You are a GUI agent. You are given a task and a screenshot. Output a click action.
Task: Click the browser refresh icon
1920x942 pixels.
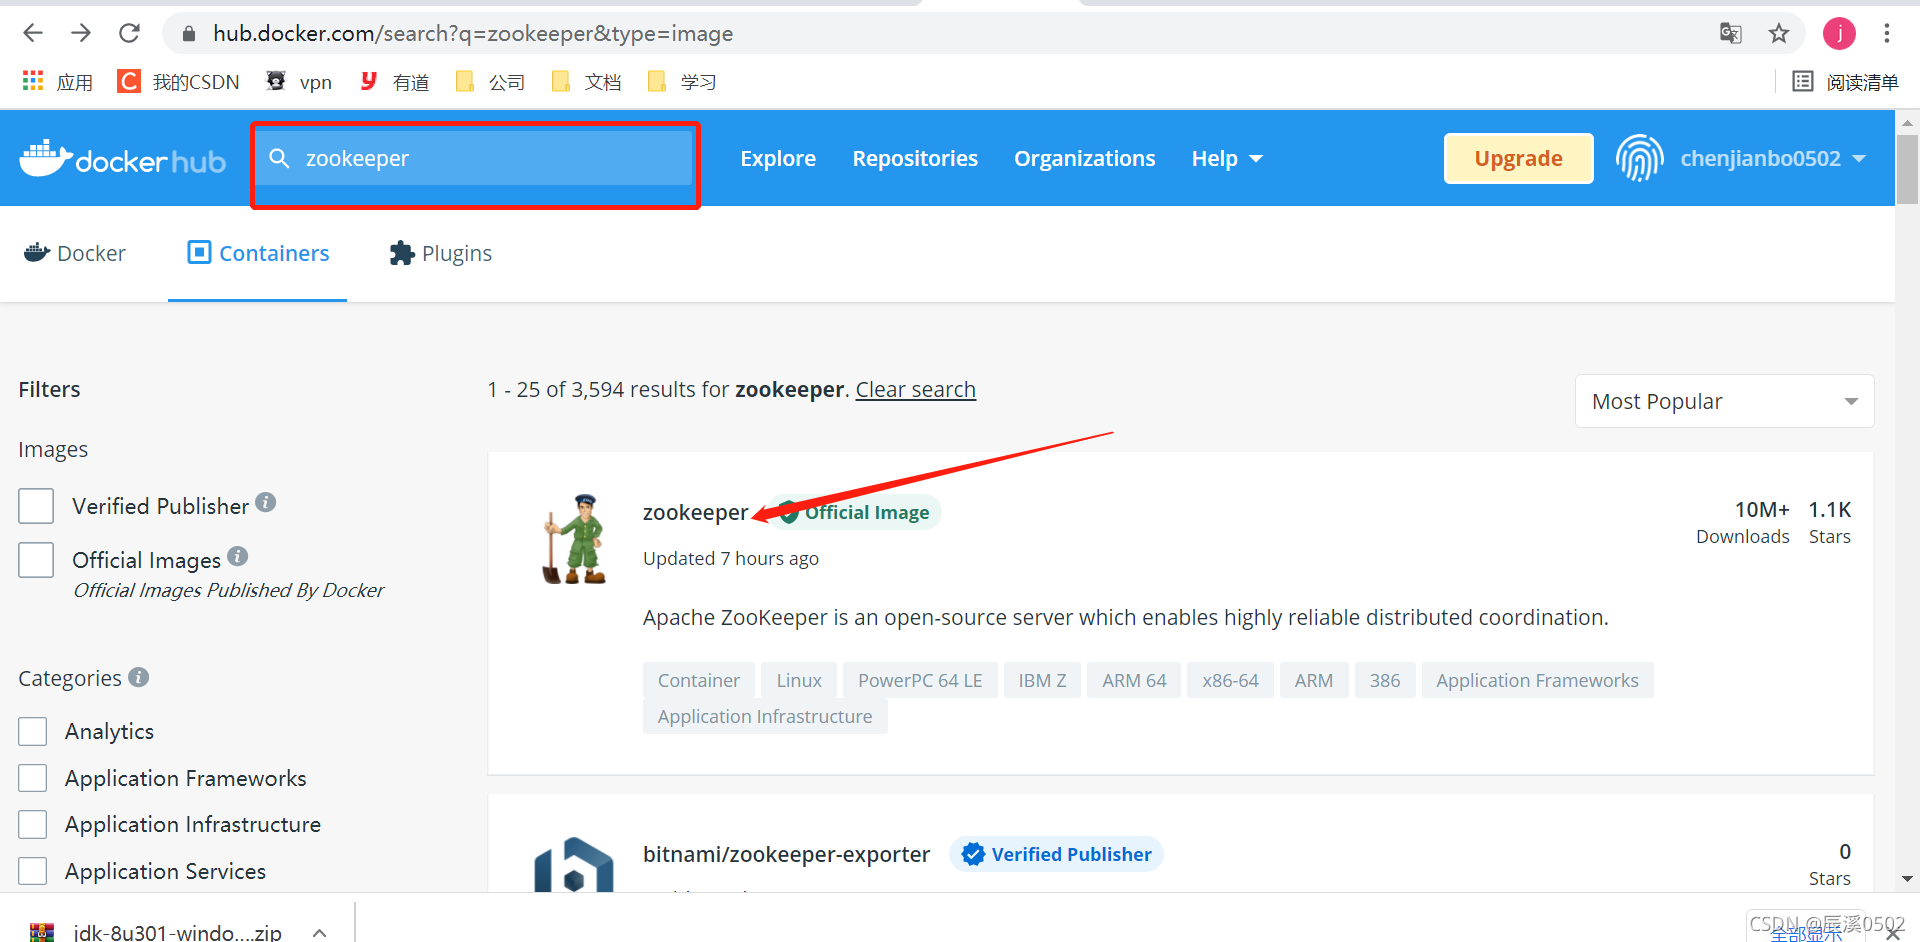[129, 33]
